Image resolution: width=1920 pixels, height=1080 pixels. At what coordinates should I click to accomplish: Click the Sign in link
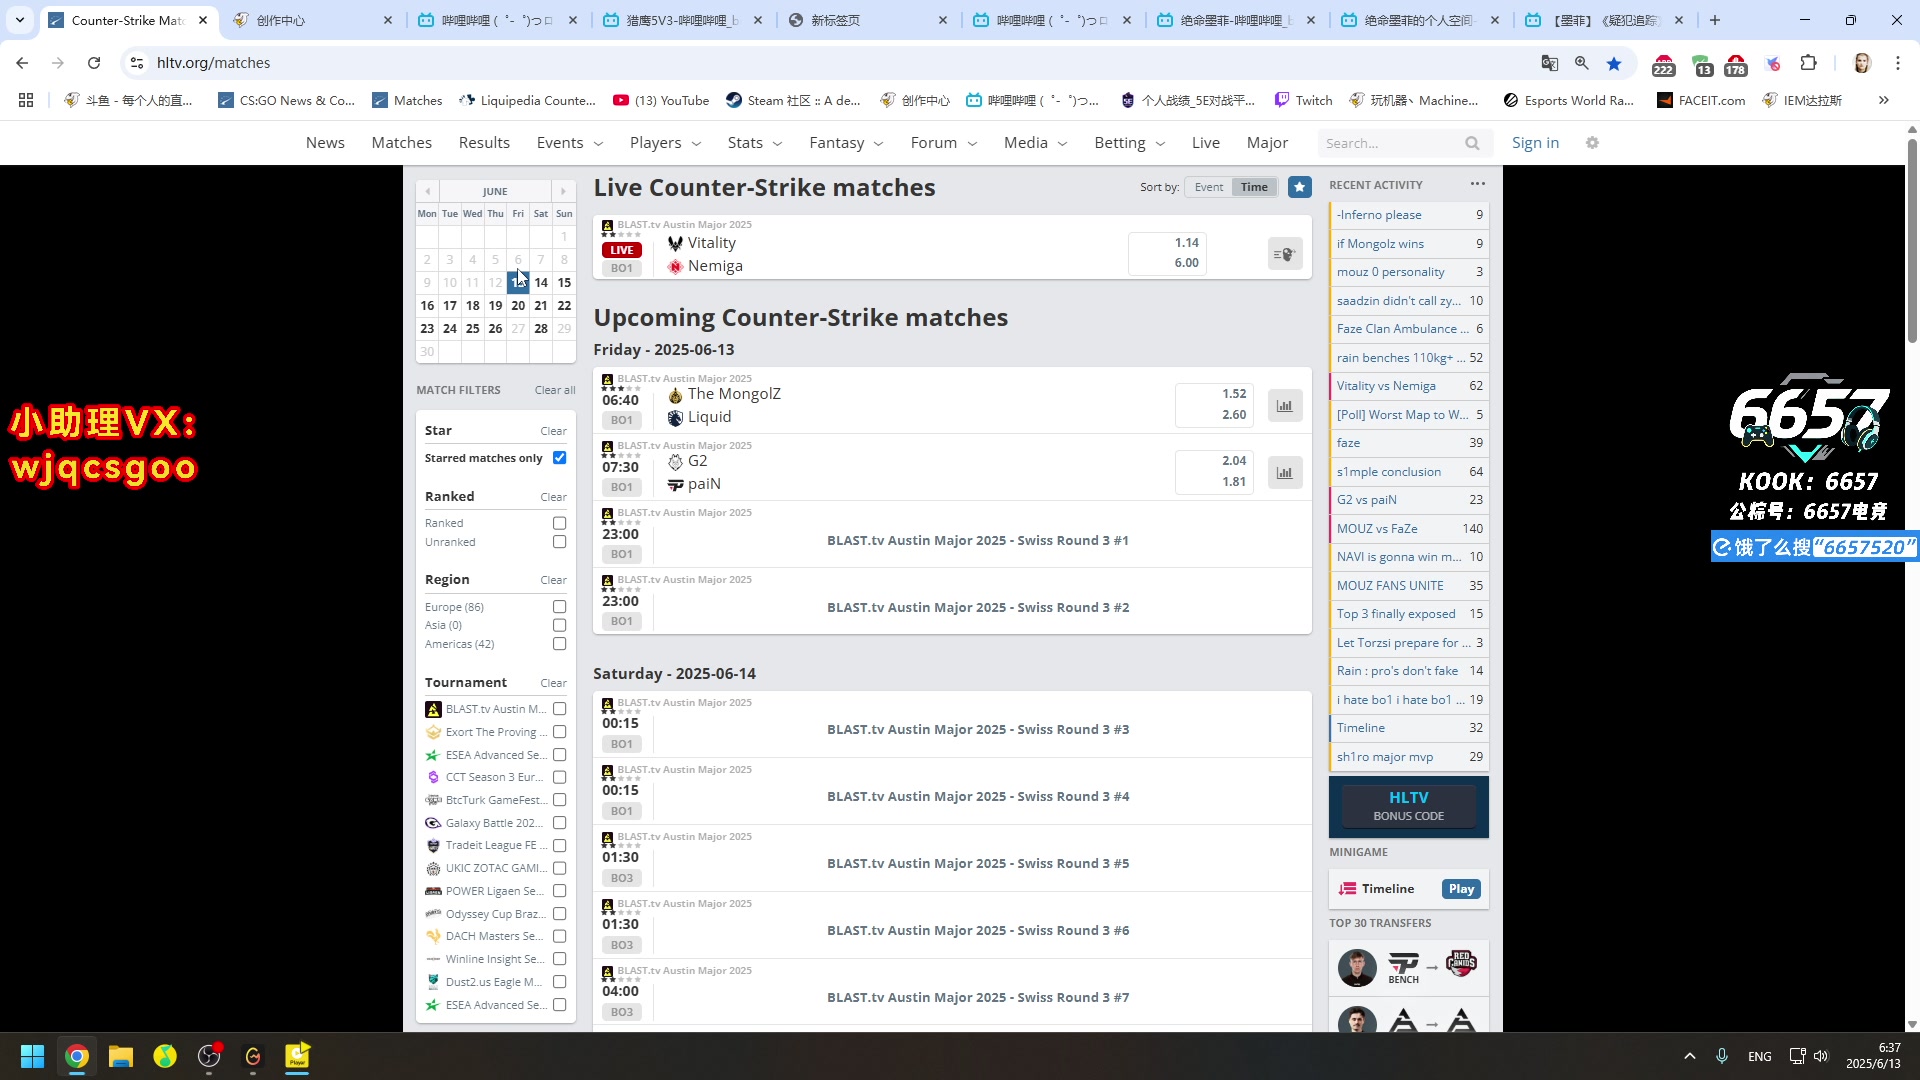1536,143
